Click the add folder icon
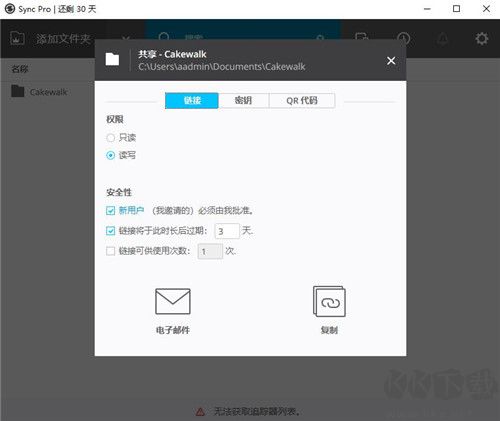 [17, 38]
